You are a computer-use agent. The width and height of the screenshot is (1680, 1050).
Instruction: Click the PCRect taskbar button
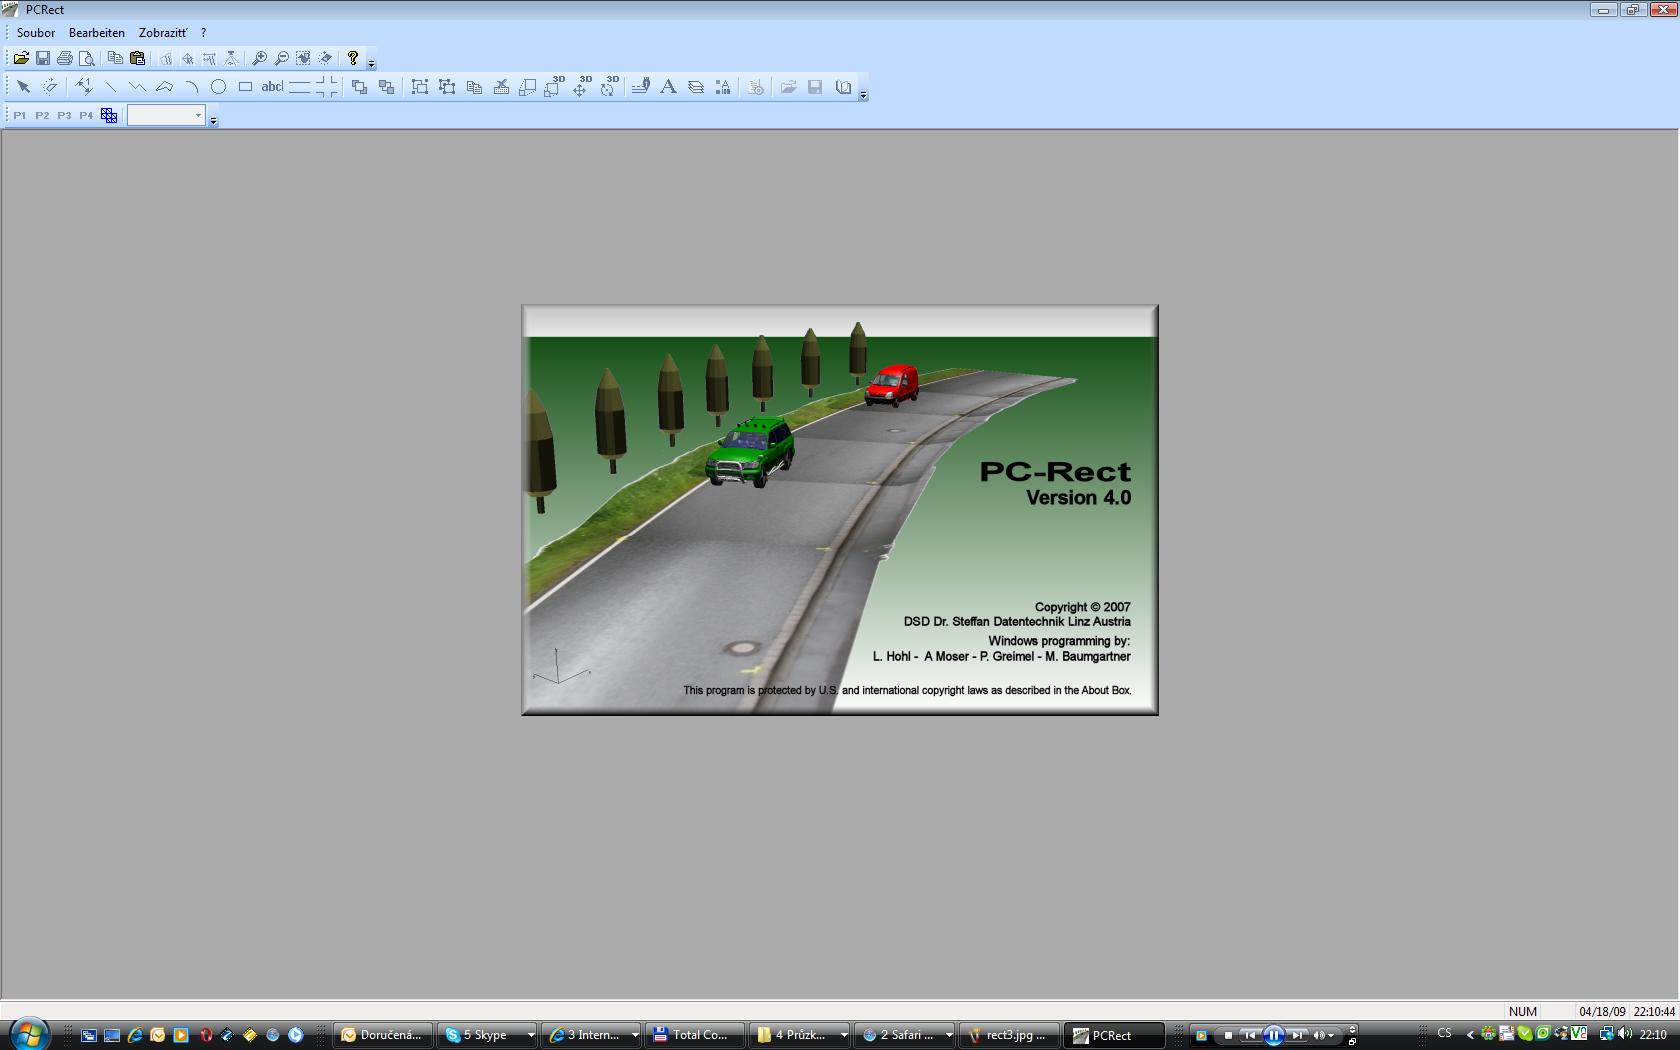(1114, 1035)
